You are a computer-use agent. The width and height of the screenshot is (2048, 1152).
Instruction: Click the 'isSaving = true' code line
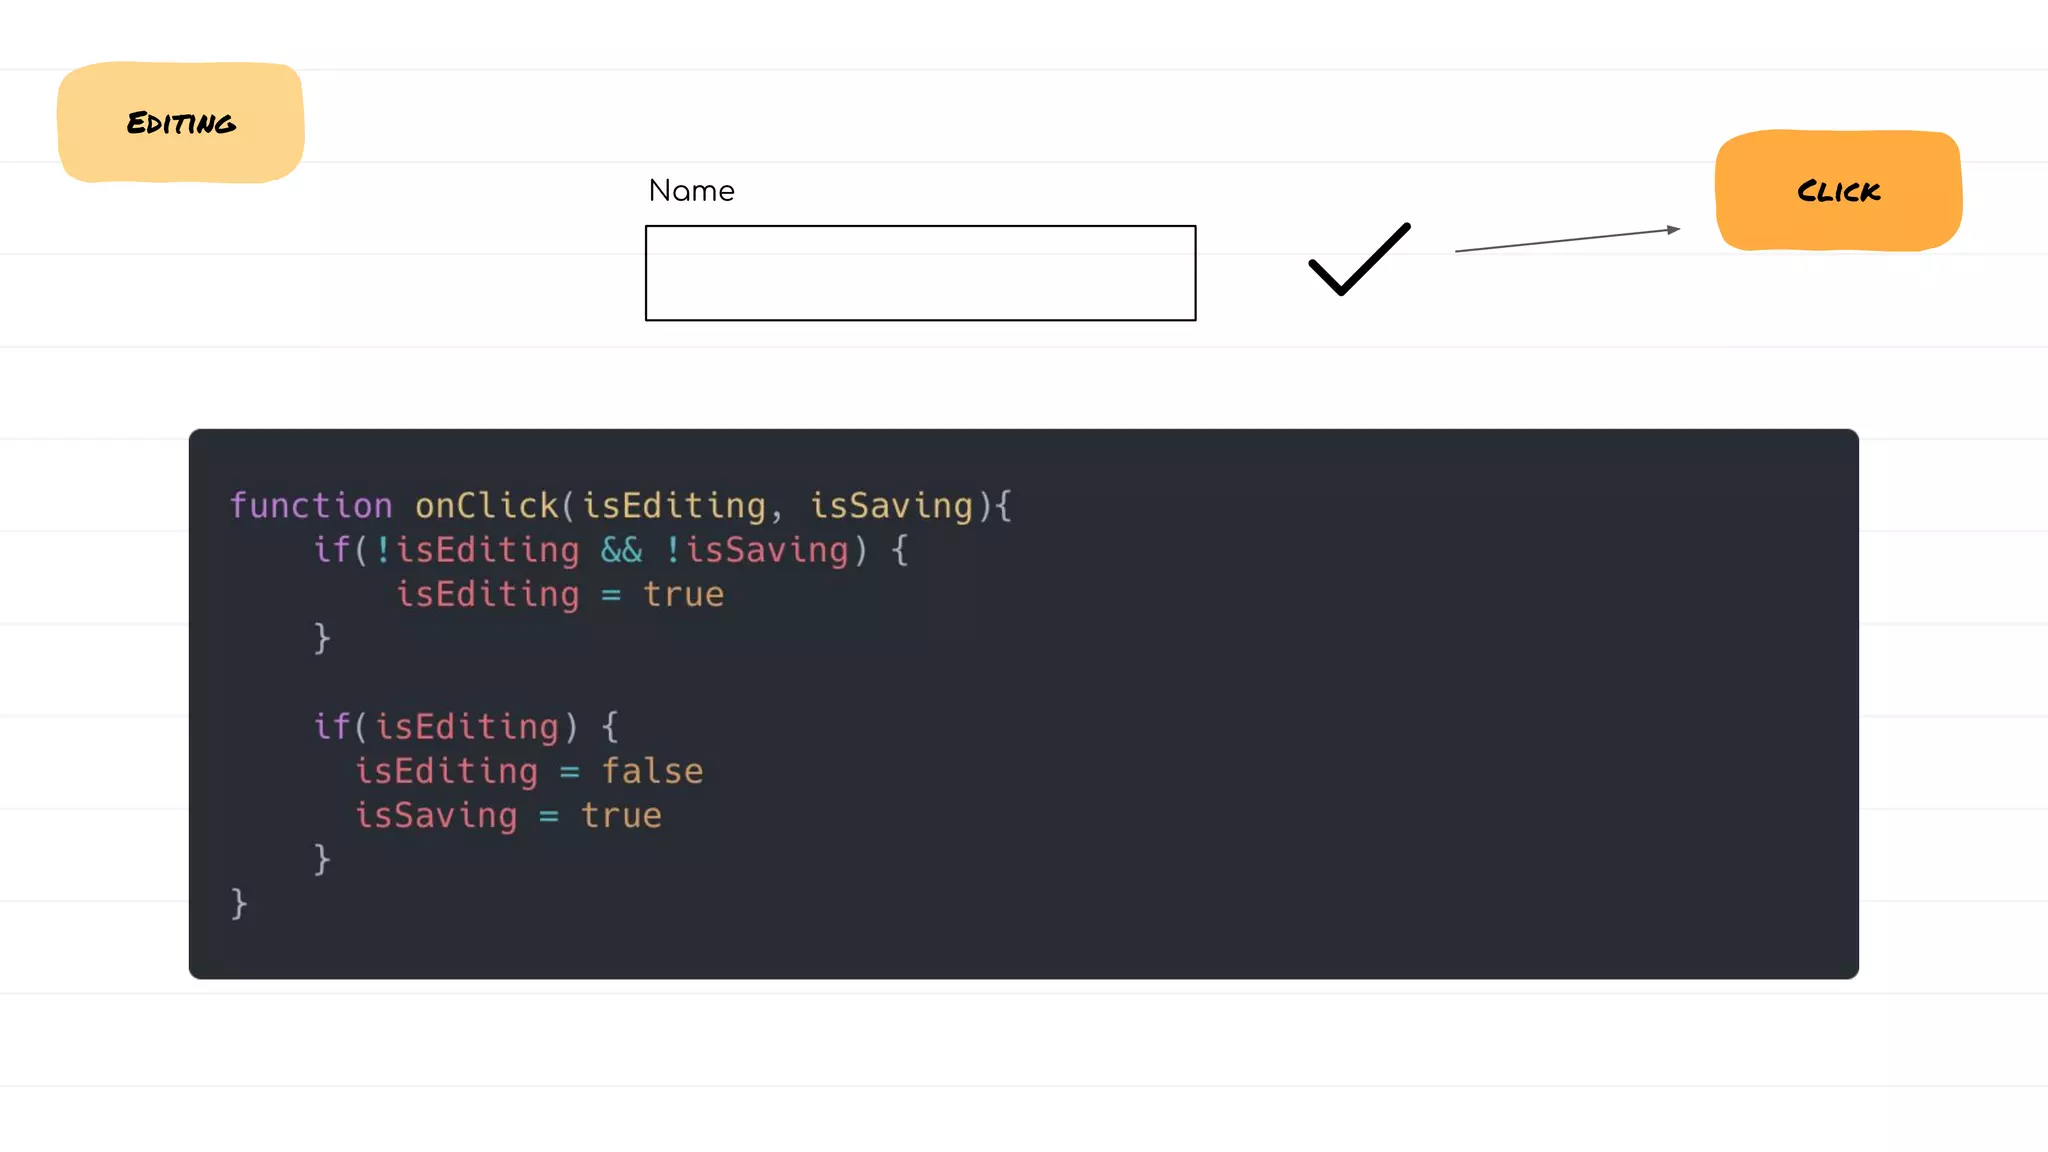508,815
